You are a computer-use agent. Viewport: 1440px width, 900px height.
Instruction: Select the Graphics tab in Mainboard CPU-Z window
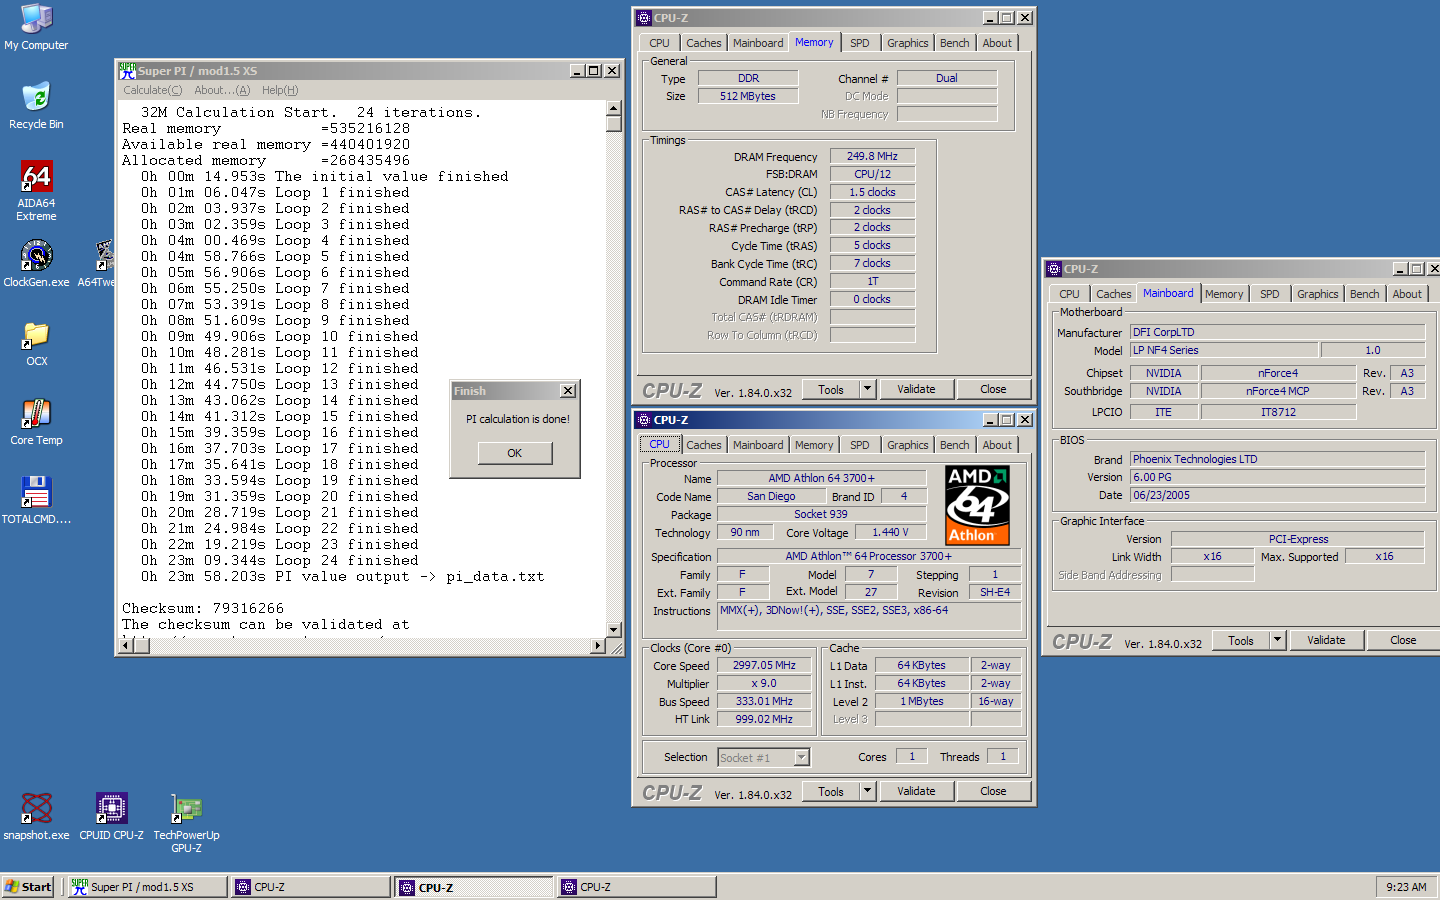[1317, 294]
